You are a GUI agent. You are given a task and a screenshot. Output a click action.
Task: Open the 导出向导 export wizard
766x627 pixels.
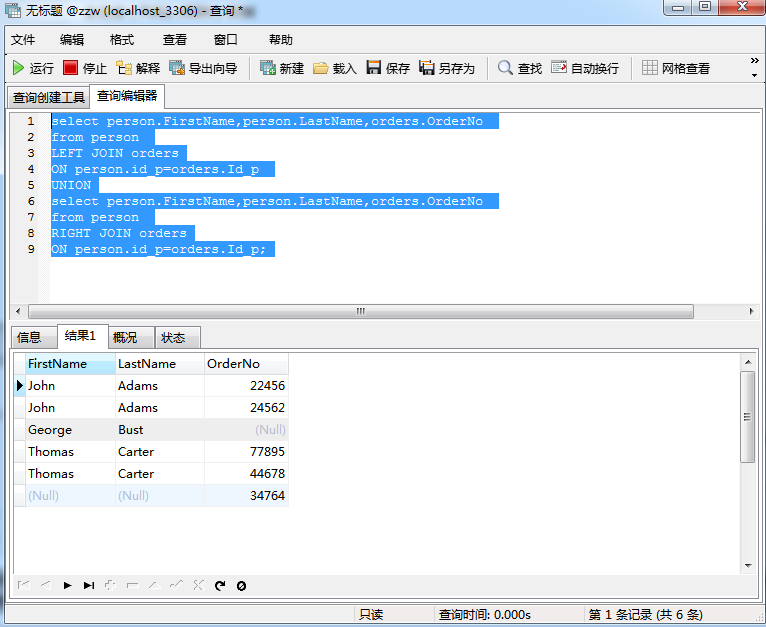click(204, 68)
